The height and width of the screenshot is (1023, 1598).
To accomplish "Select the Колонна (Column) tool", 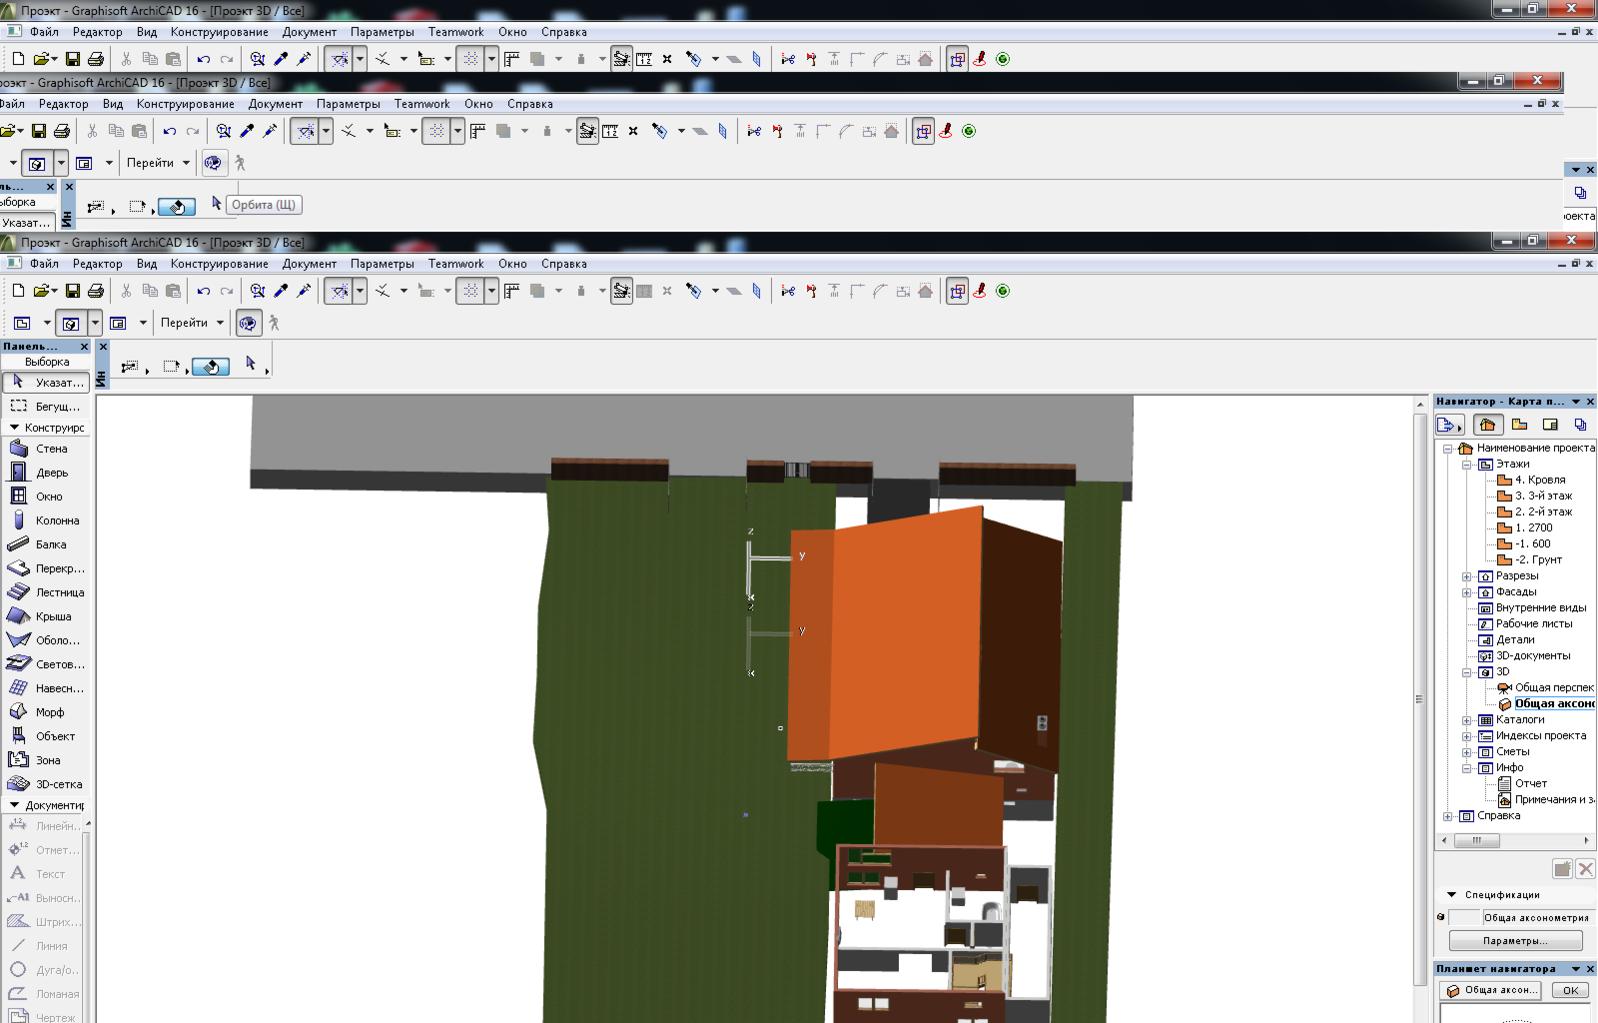I will coord(46,521).
